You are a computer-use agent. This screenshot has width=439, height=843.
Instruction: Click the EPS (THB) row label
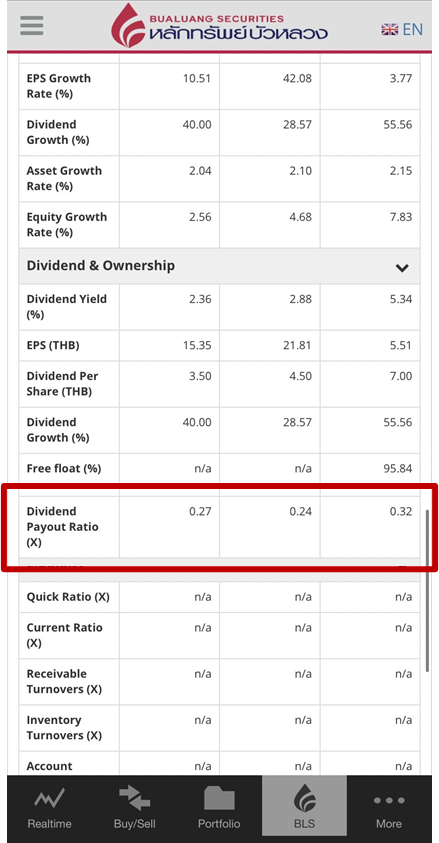(x=53, y=345)
